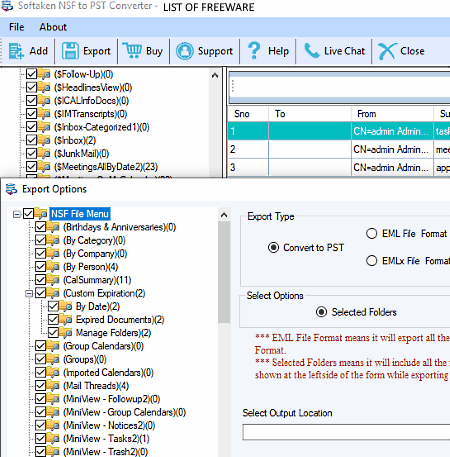Image resolution: width=450 pixels, height=457 pixels.
Task: Uncheck (Birthdays & Anniversaries)(0) checkbox
Action: click(41, 227)
